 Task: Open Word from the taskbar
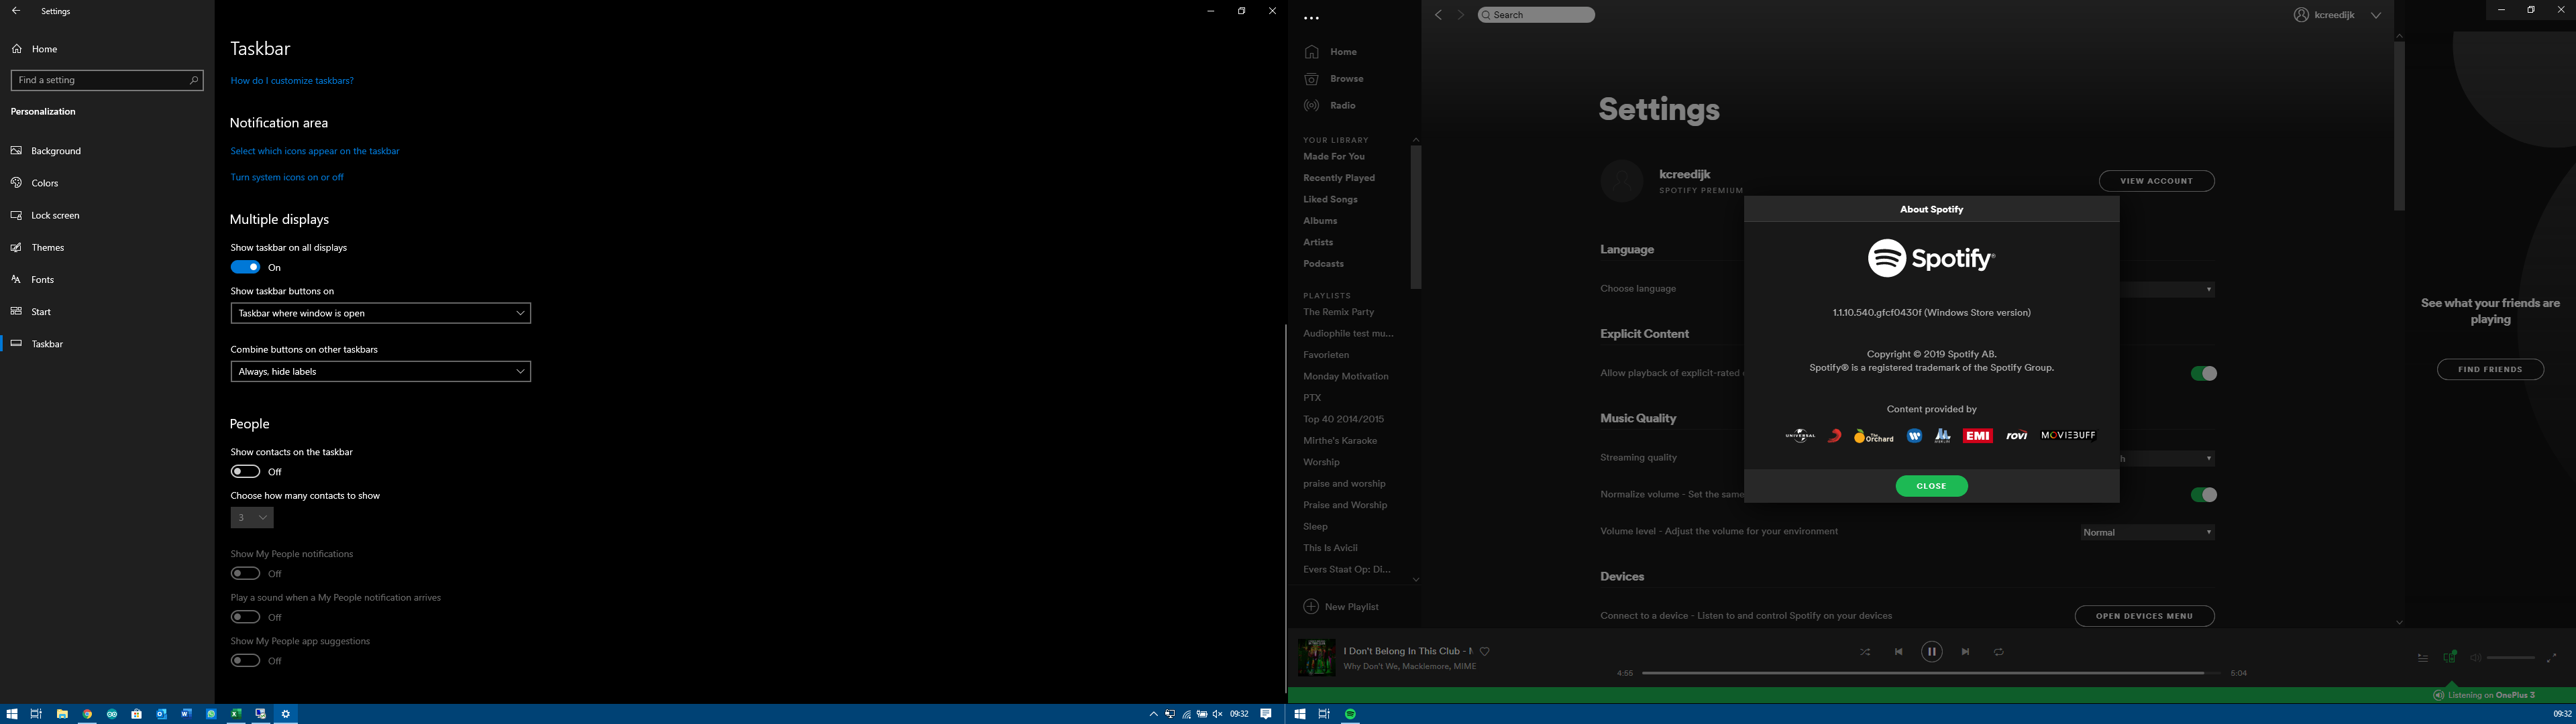[x=186, y=714]
